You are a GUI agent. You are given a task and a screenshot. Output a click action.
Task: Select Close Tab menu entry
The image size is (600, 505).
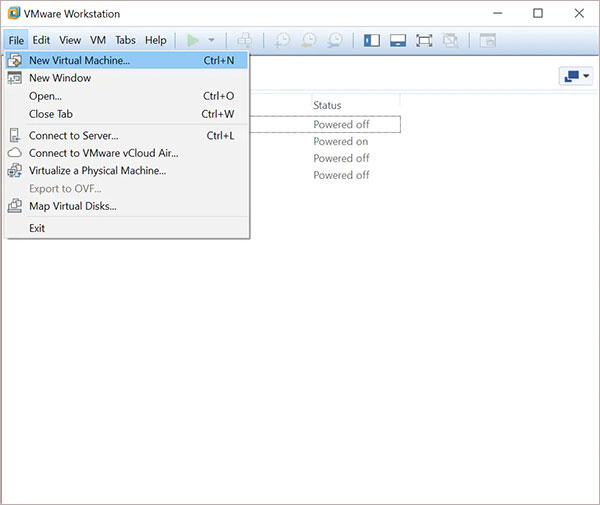127,114
